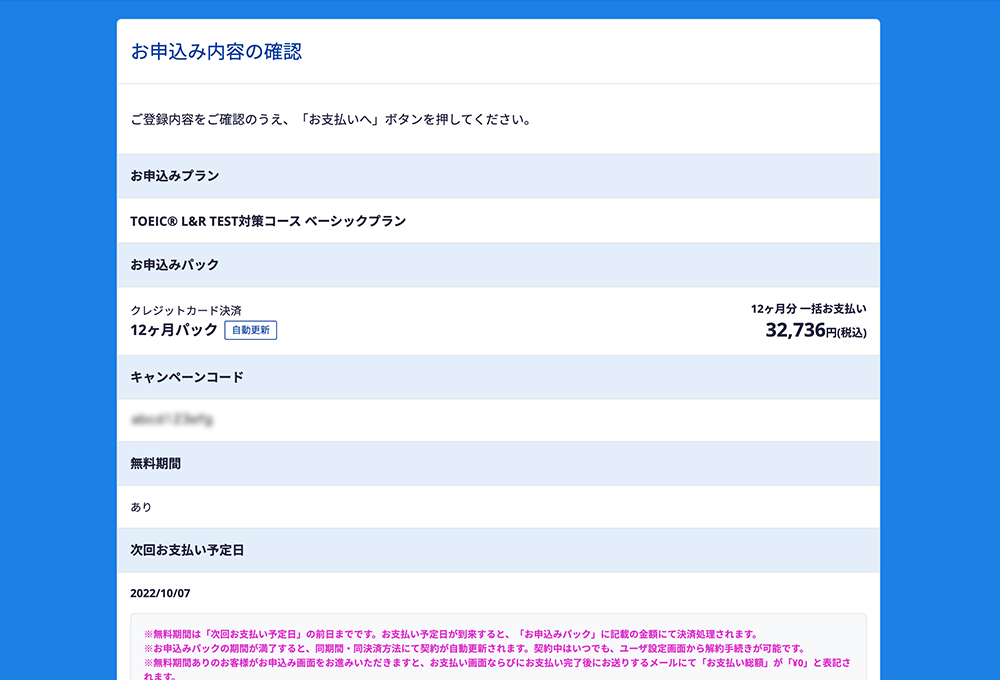Screen dimensions: 1000x680
Task: Select the お申込みプラン section header
Action: (175, 176)
